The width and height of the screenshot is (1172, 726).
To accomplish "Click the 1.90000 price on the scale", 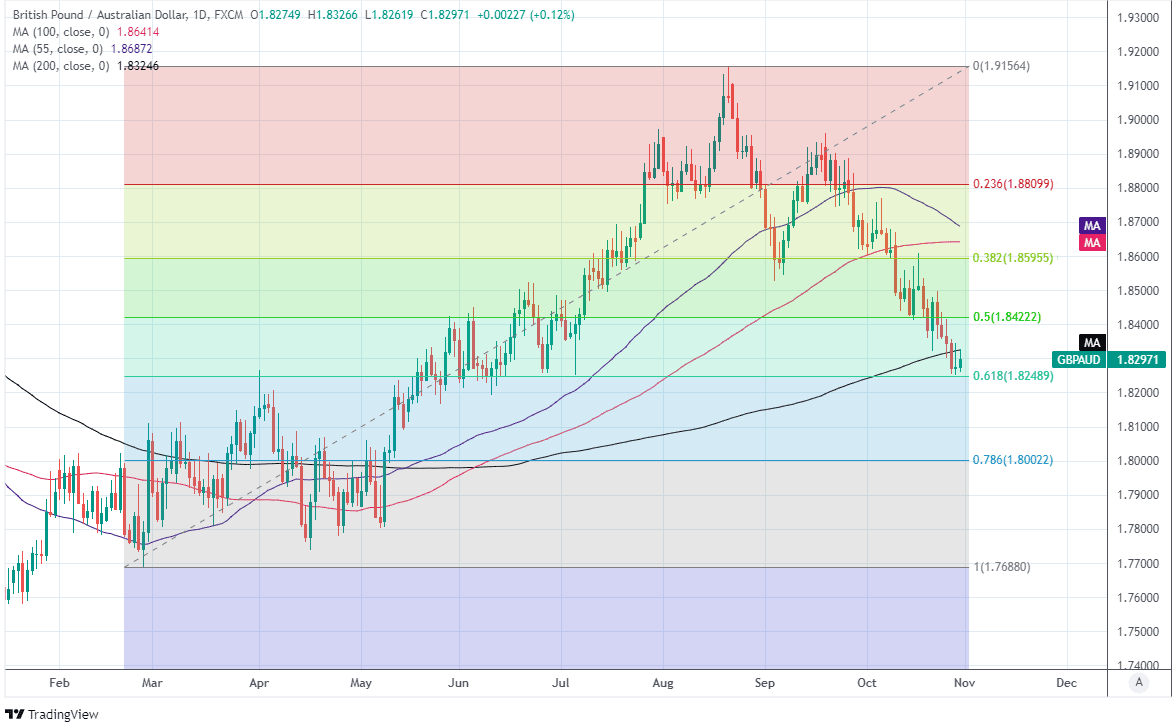I will pyautogui.click(x=1138, y=120).
